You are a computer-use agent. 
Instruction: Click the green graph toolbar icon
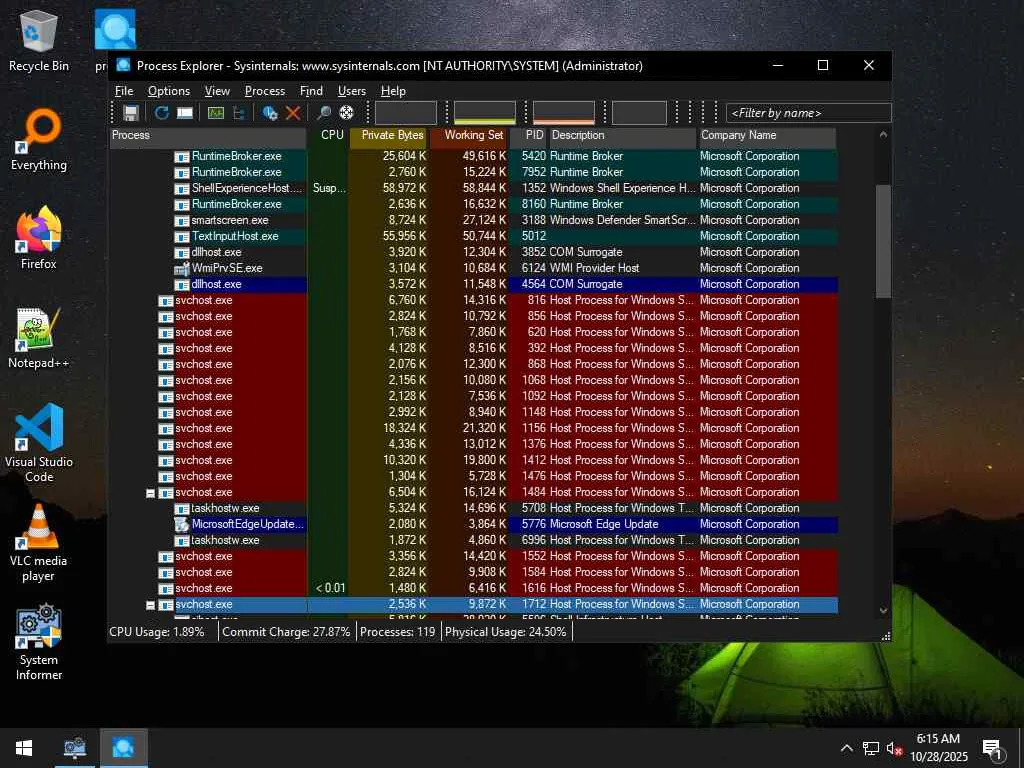click(x=216, y=113)
